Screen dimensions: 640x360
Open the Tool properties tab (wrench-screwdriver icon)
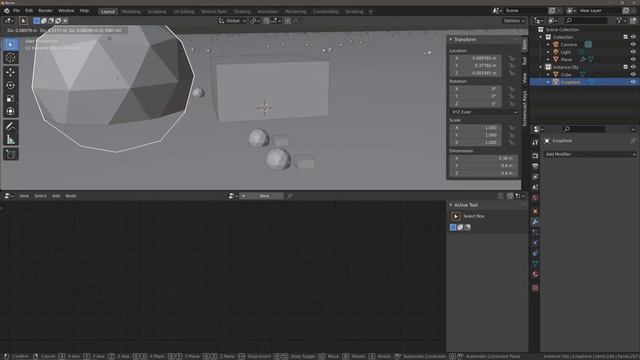535,142
